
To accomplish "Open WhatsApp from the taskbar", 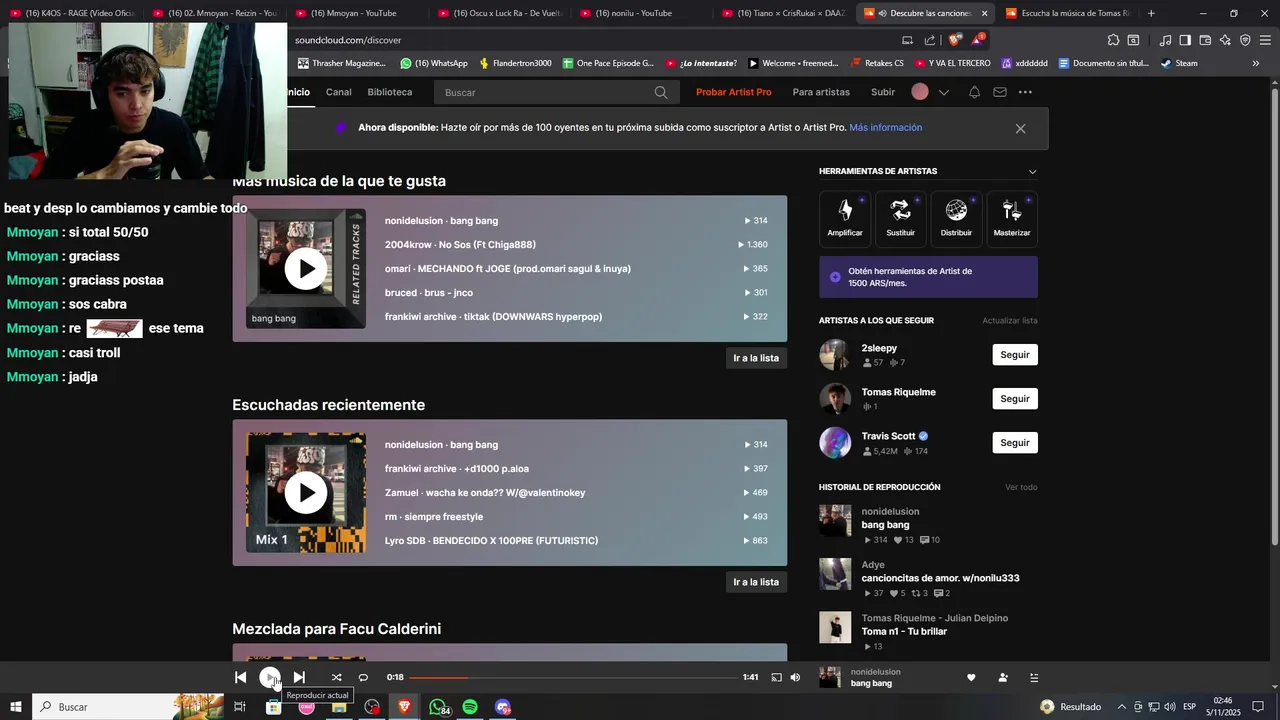I will tap(438, 707).
